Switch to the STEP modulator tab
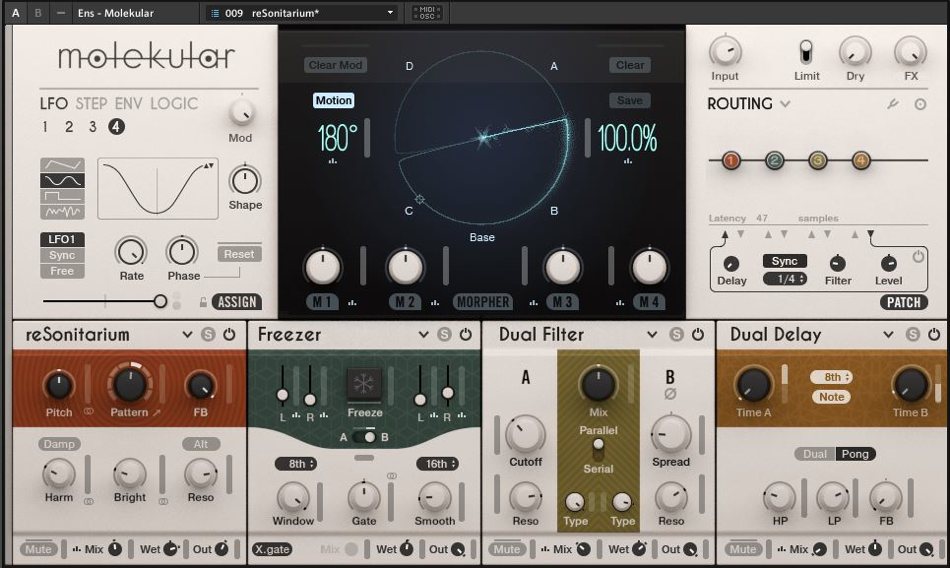 (91, 103)
